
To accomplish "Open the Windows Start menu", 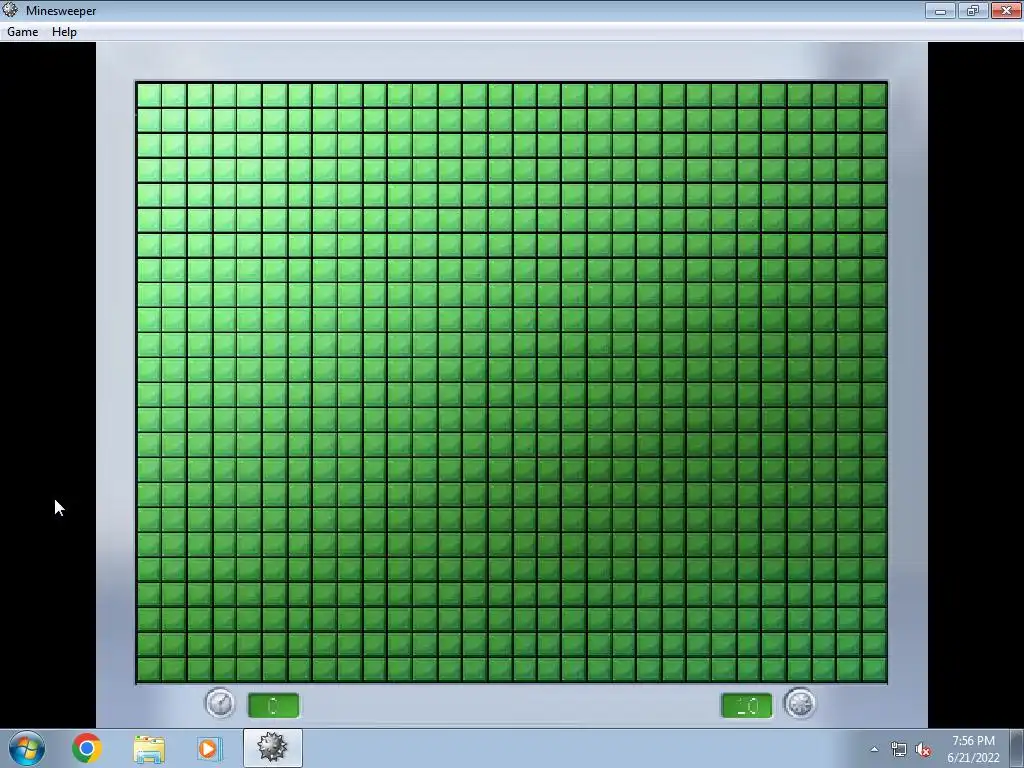I will pyautogui.click(x=27, y=748).
